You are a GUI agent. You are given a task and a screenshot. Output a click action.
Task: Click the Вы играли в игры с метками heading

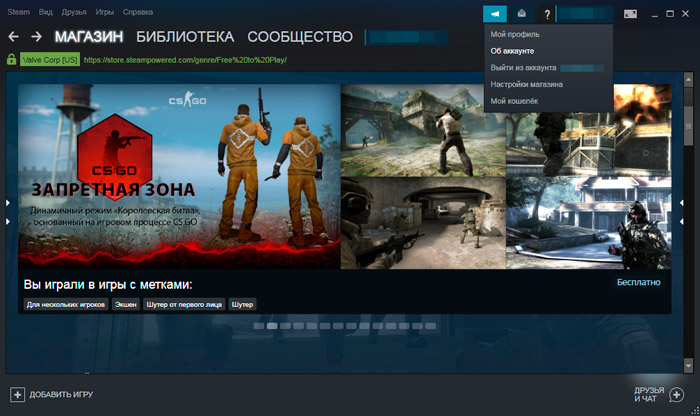click(108, 284)
